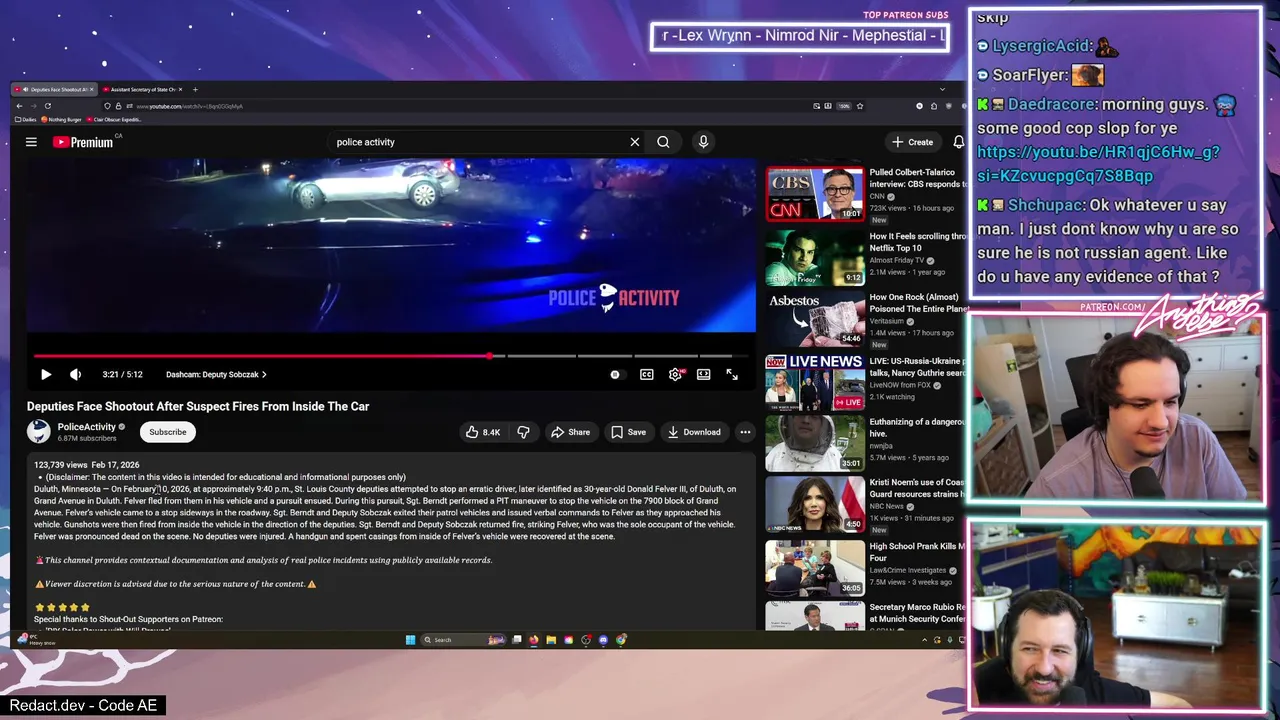Open LIVE US-Russia-Ukraine LiveNOW stream

(x=814, y=382)
